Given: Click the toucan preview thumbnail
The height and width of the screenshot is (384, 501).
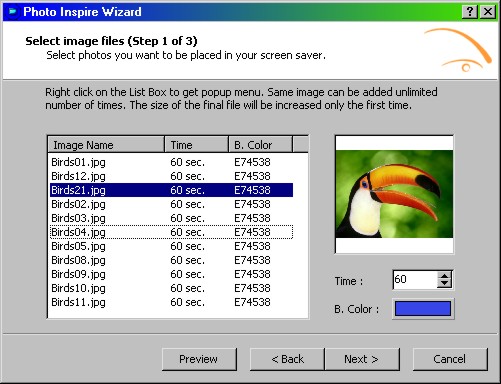Looking at the screenshot, I should coord(394,194).
